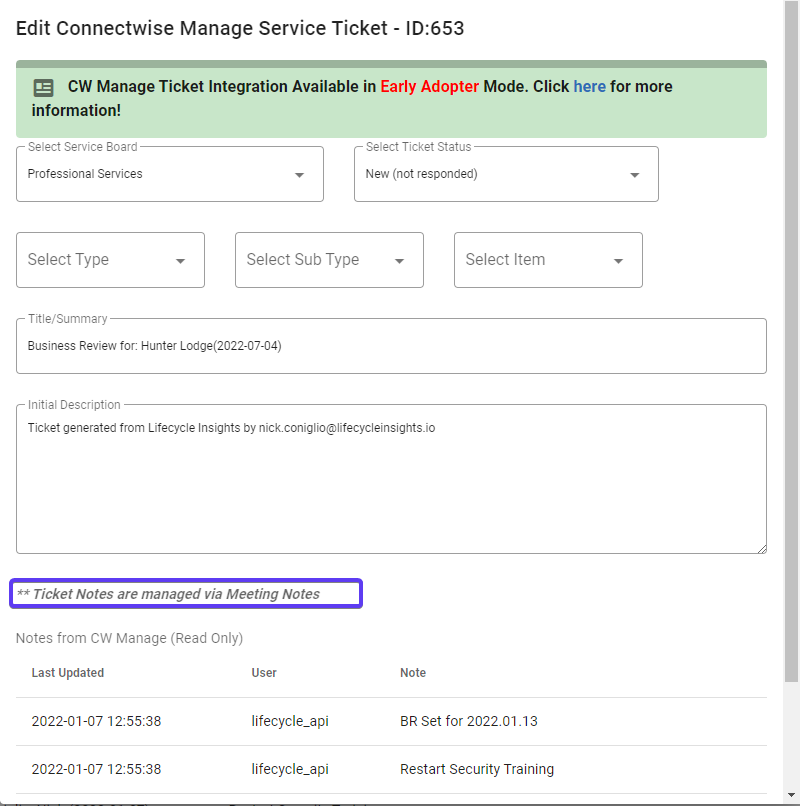
Task: Click the Select Type arrow icon
Action: pos(180,261)
